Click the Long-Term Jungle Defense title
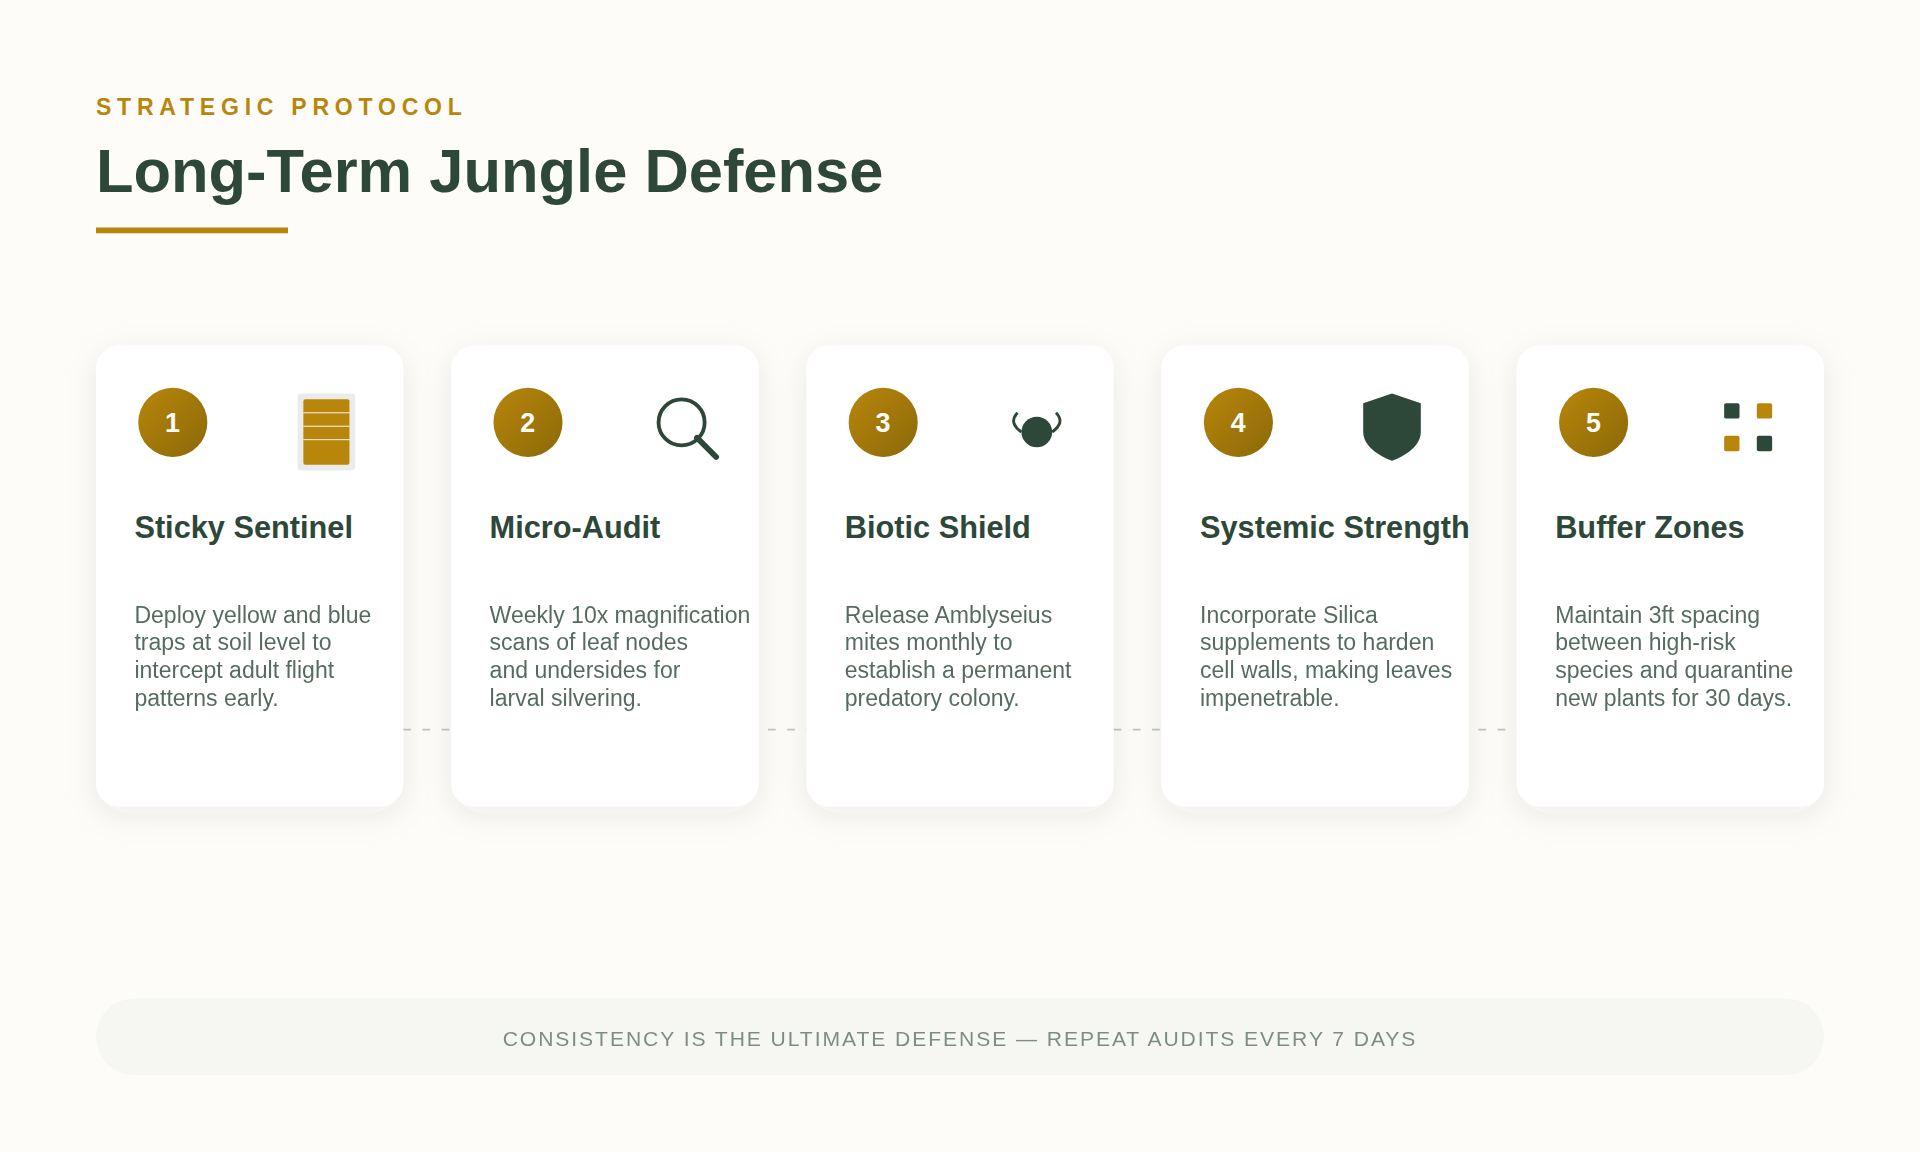1920x1152 pixels. [489, 171]
